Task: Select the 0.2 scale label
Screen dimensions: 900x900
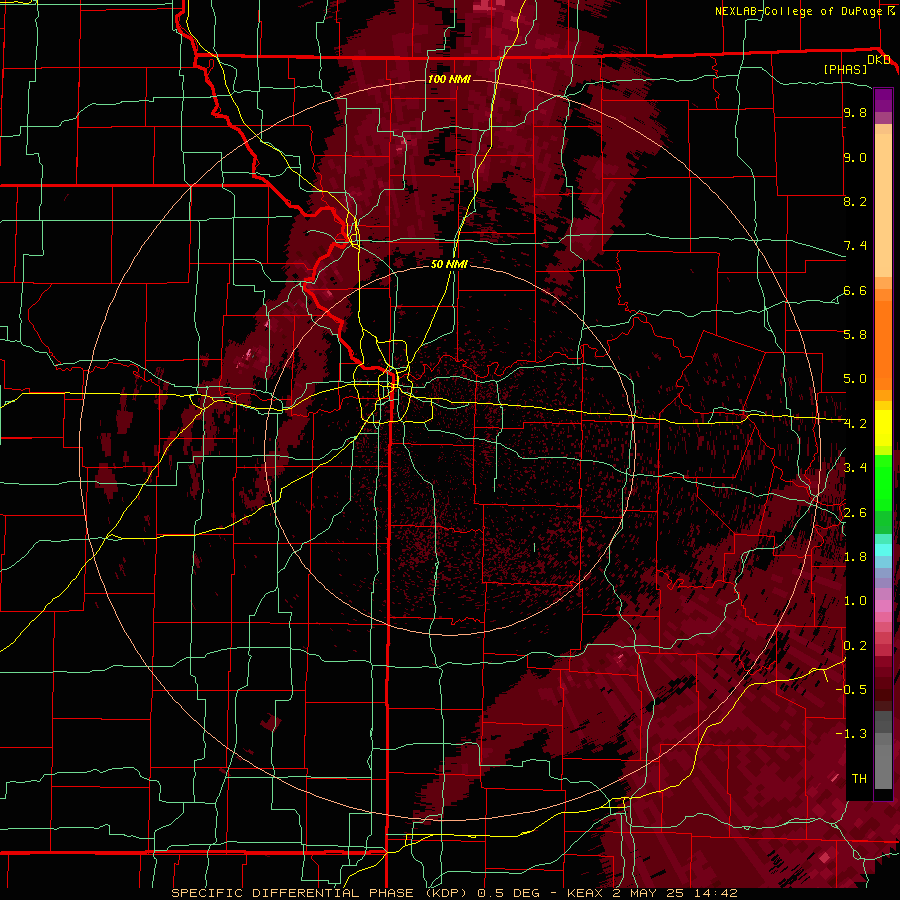Action: (x=855, y=646)
